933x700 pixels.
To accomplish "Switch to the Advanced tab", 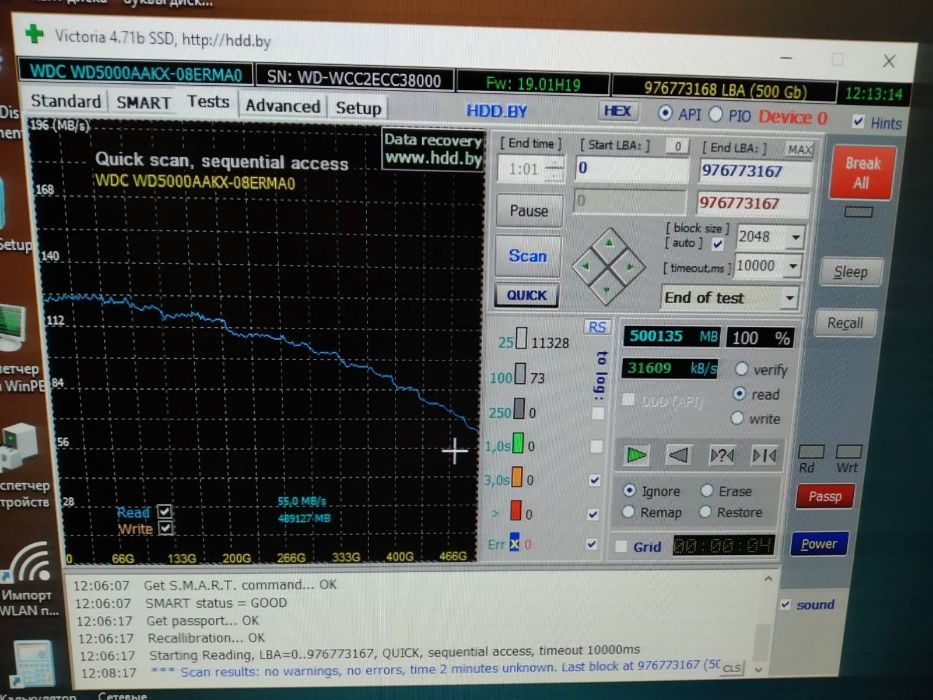I will point(283,106).
